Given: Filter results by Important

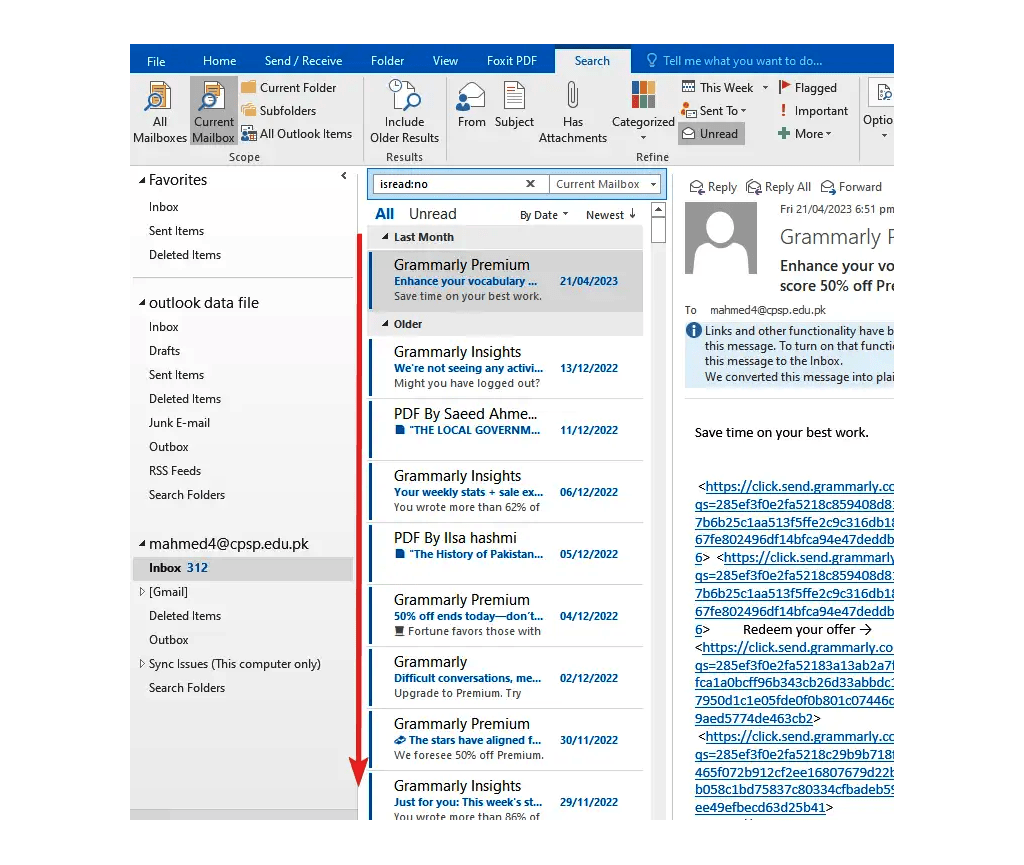Looking at the screenshot, I should click(x=813, y=110).
